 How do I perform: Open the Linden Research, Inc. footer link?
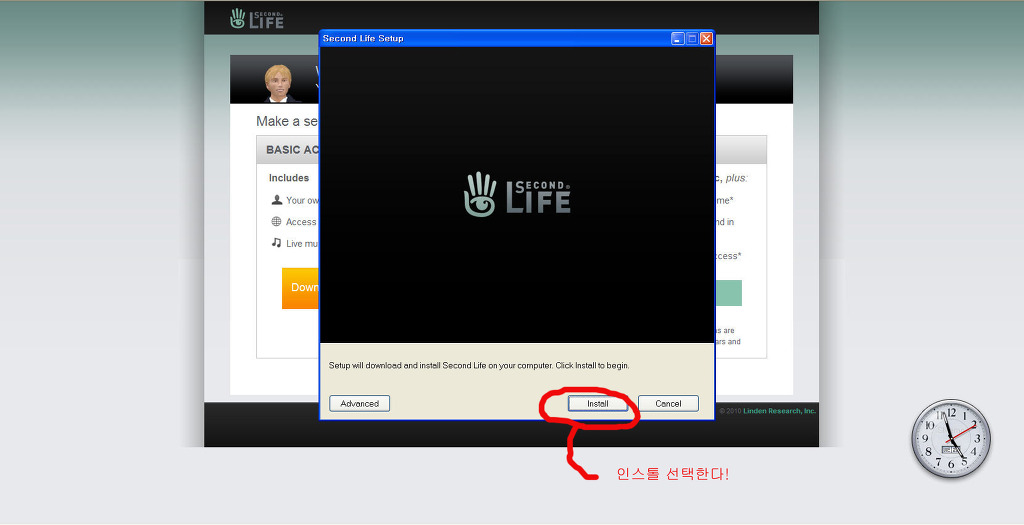779,411
